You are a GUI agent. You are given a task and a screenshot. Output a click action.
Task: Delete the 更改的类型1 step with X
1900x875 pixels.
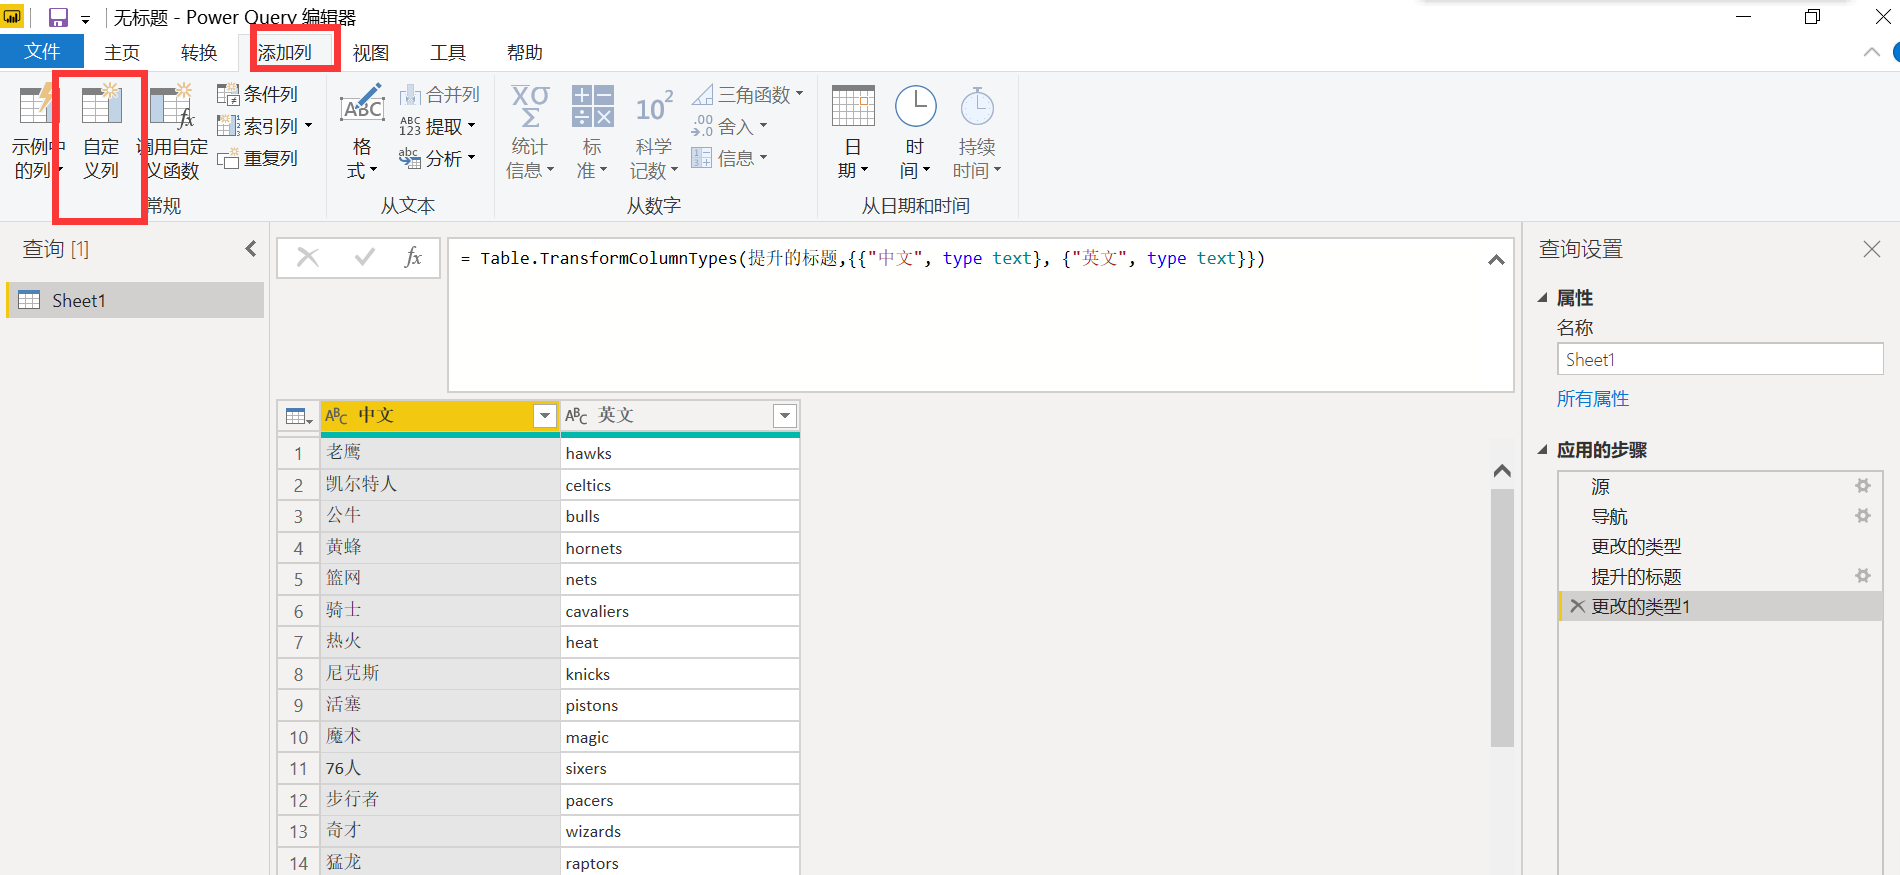coord(1577,606)
